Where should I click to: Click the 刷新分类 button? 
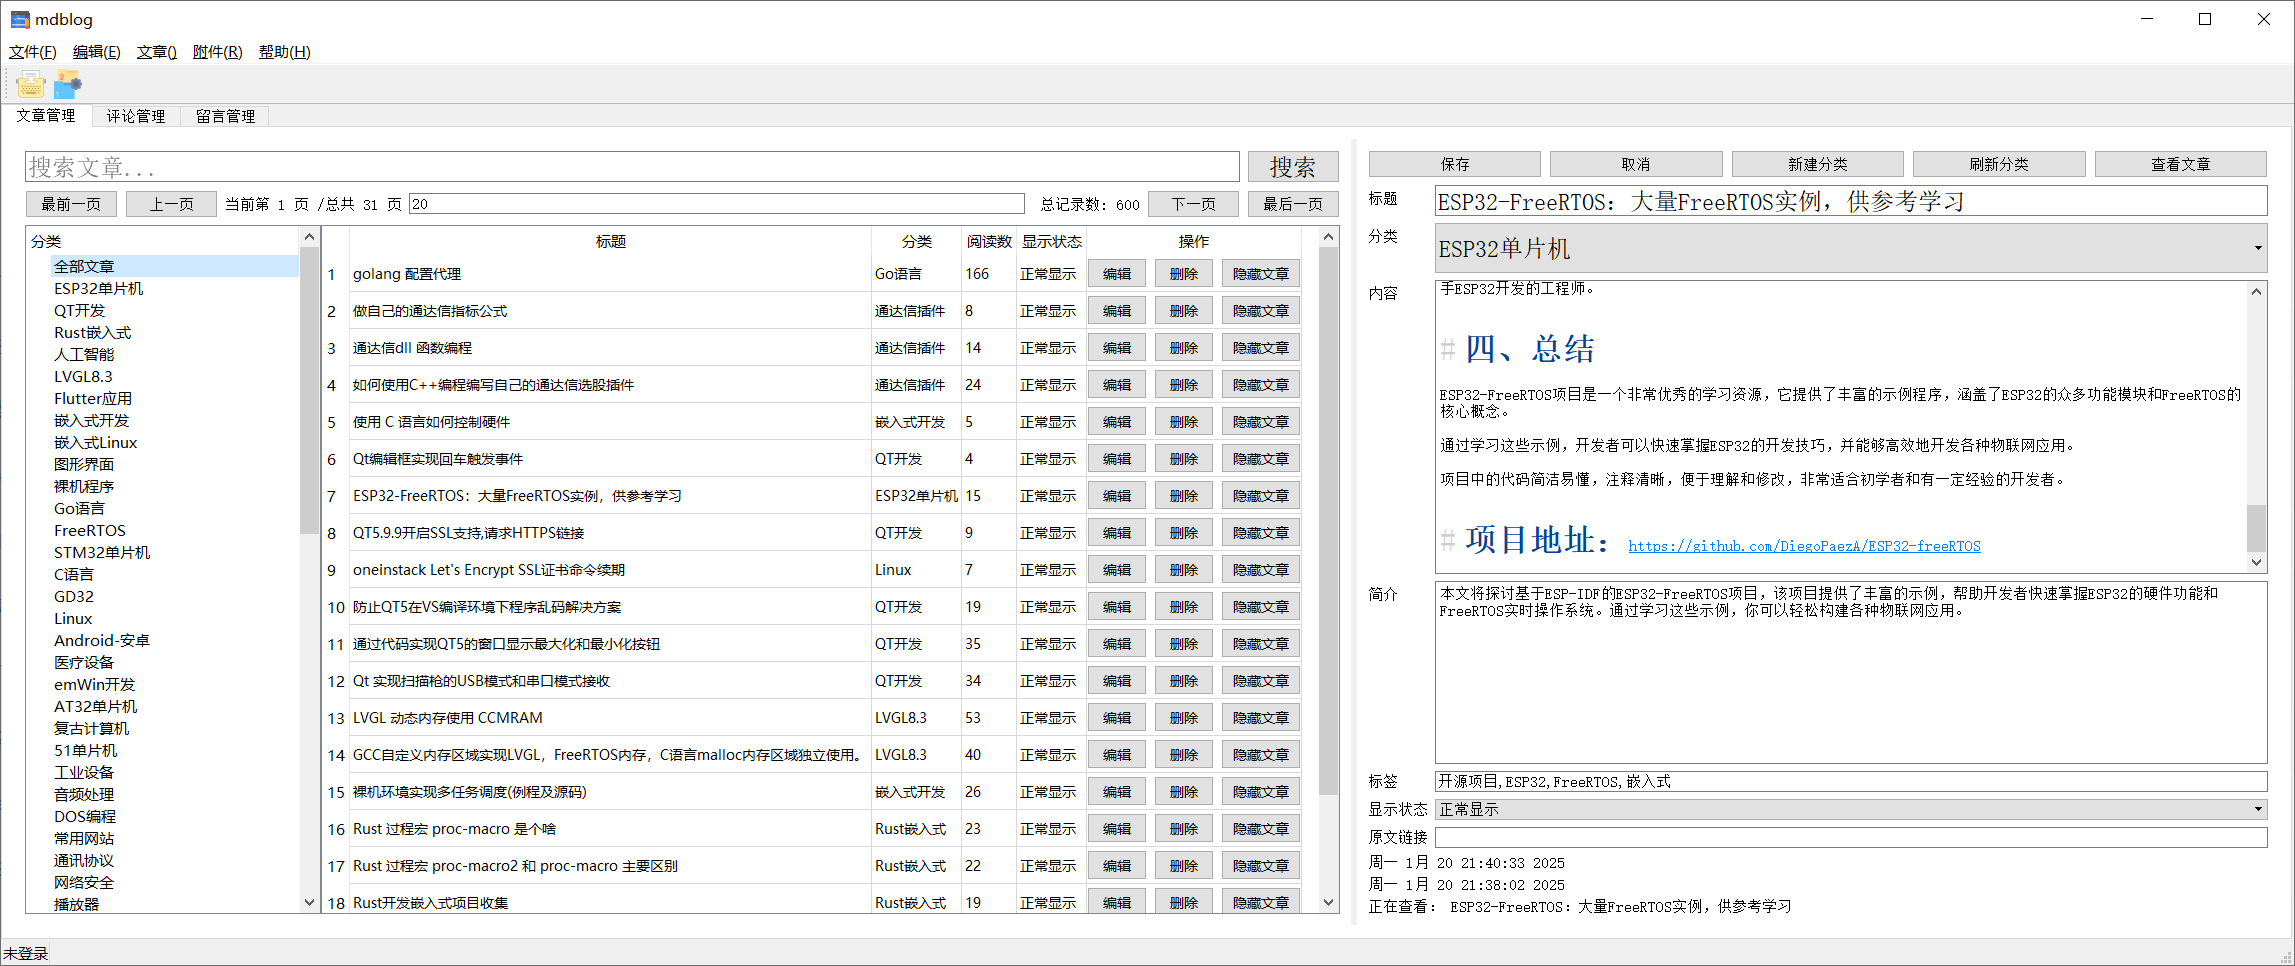1999,164
